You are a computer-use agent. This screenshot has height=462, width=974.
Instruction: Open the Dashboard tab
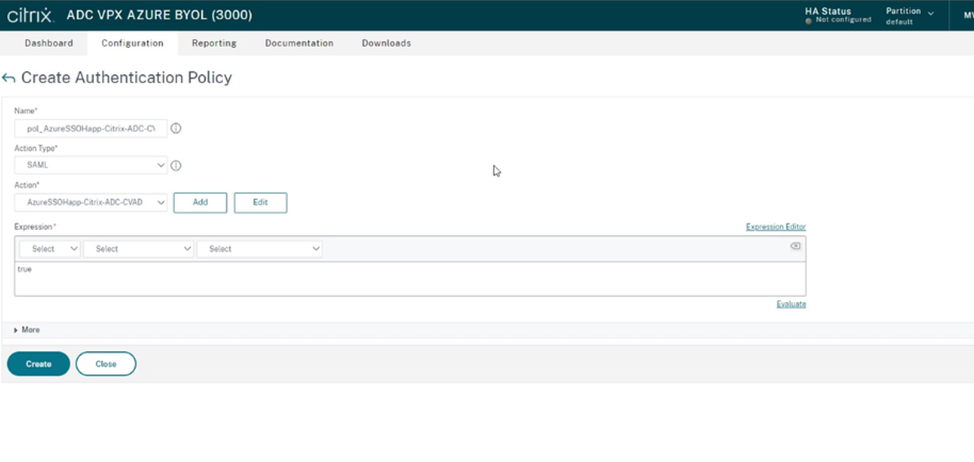(x=48, y=43)
